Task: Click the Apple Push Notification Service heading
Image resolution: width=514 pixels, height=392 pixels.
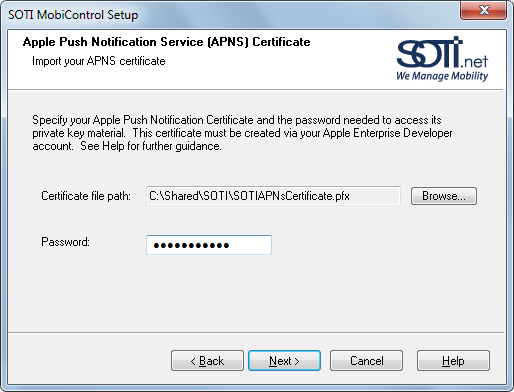Action: pyautogui.click(x=166, y=42)
